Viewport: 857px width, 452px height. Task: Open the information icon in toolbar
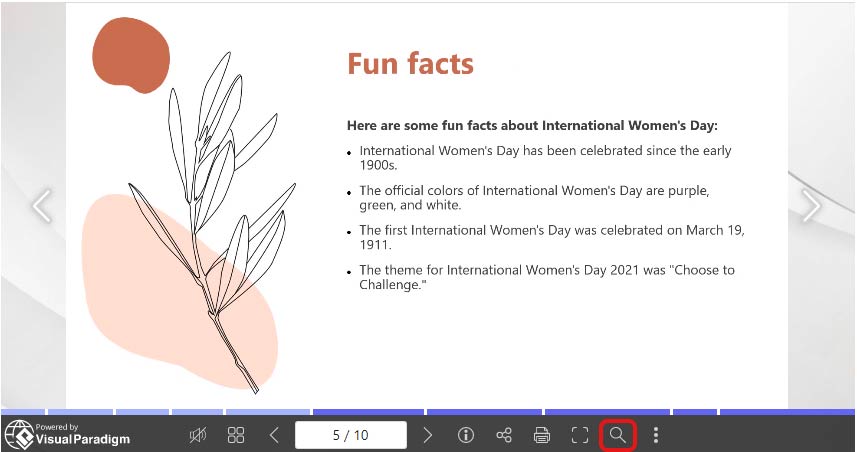pyautogui.click(x=465, y=435)
